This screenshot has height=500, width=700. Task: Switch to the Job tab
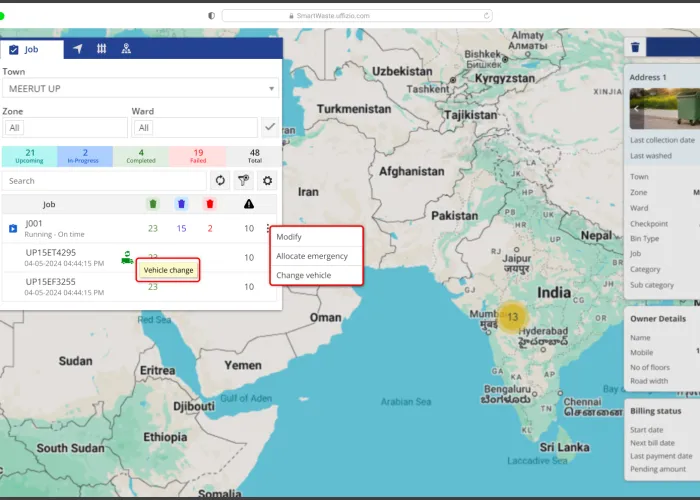[x=32, y=49]
